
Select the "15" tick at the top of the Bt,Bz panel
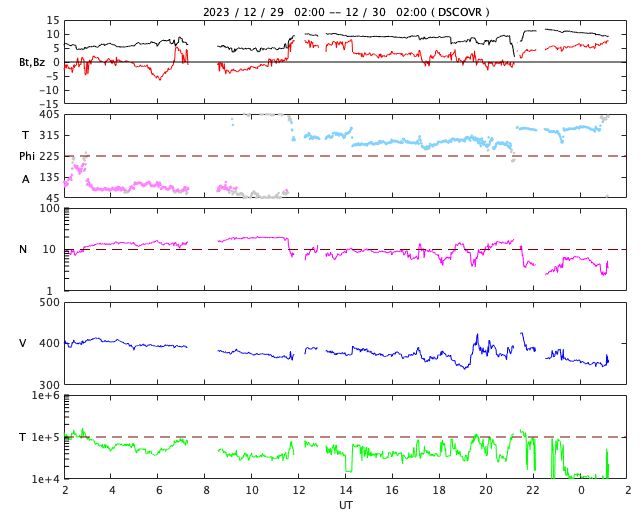click(x=53, y=20)
